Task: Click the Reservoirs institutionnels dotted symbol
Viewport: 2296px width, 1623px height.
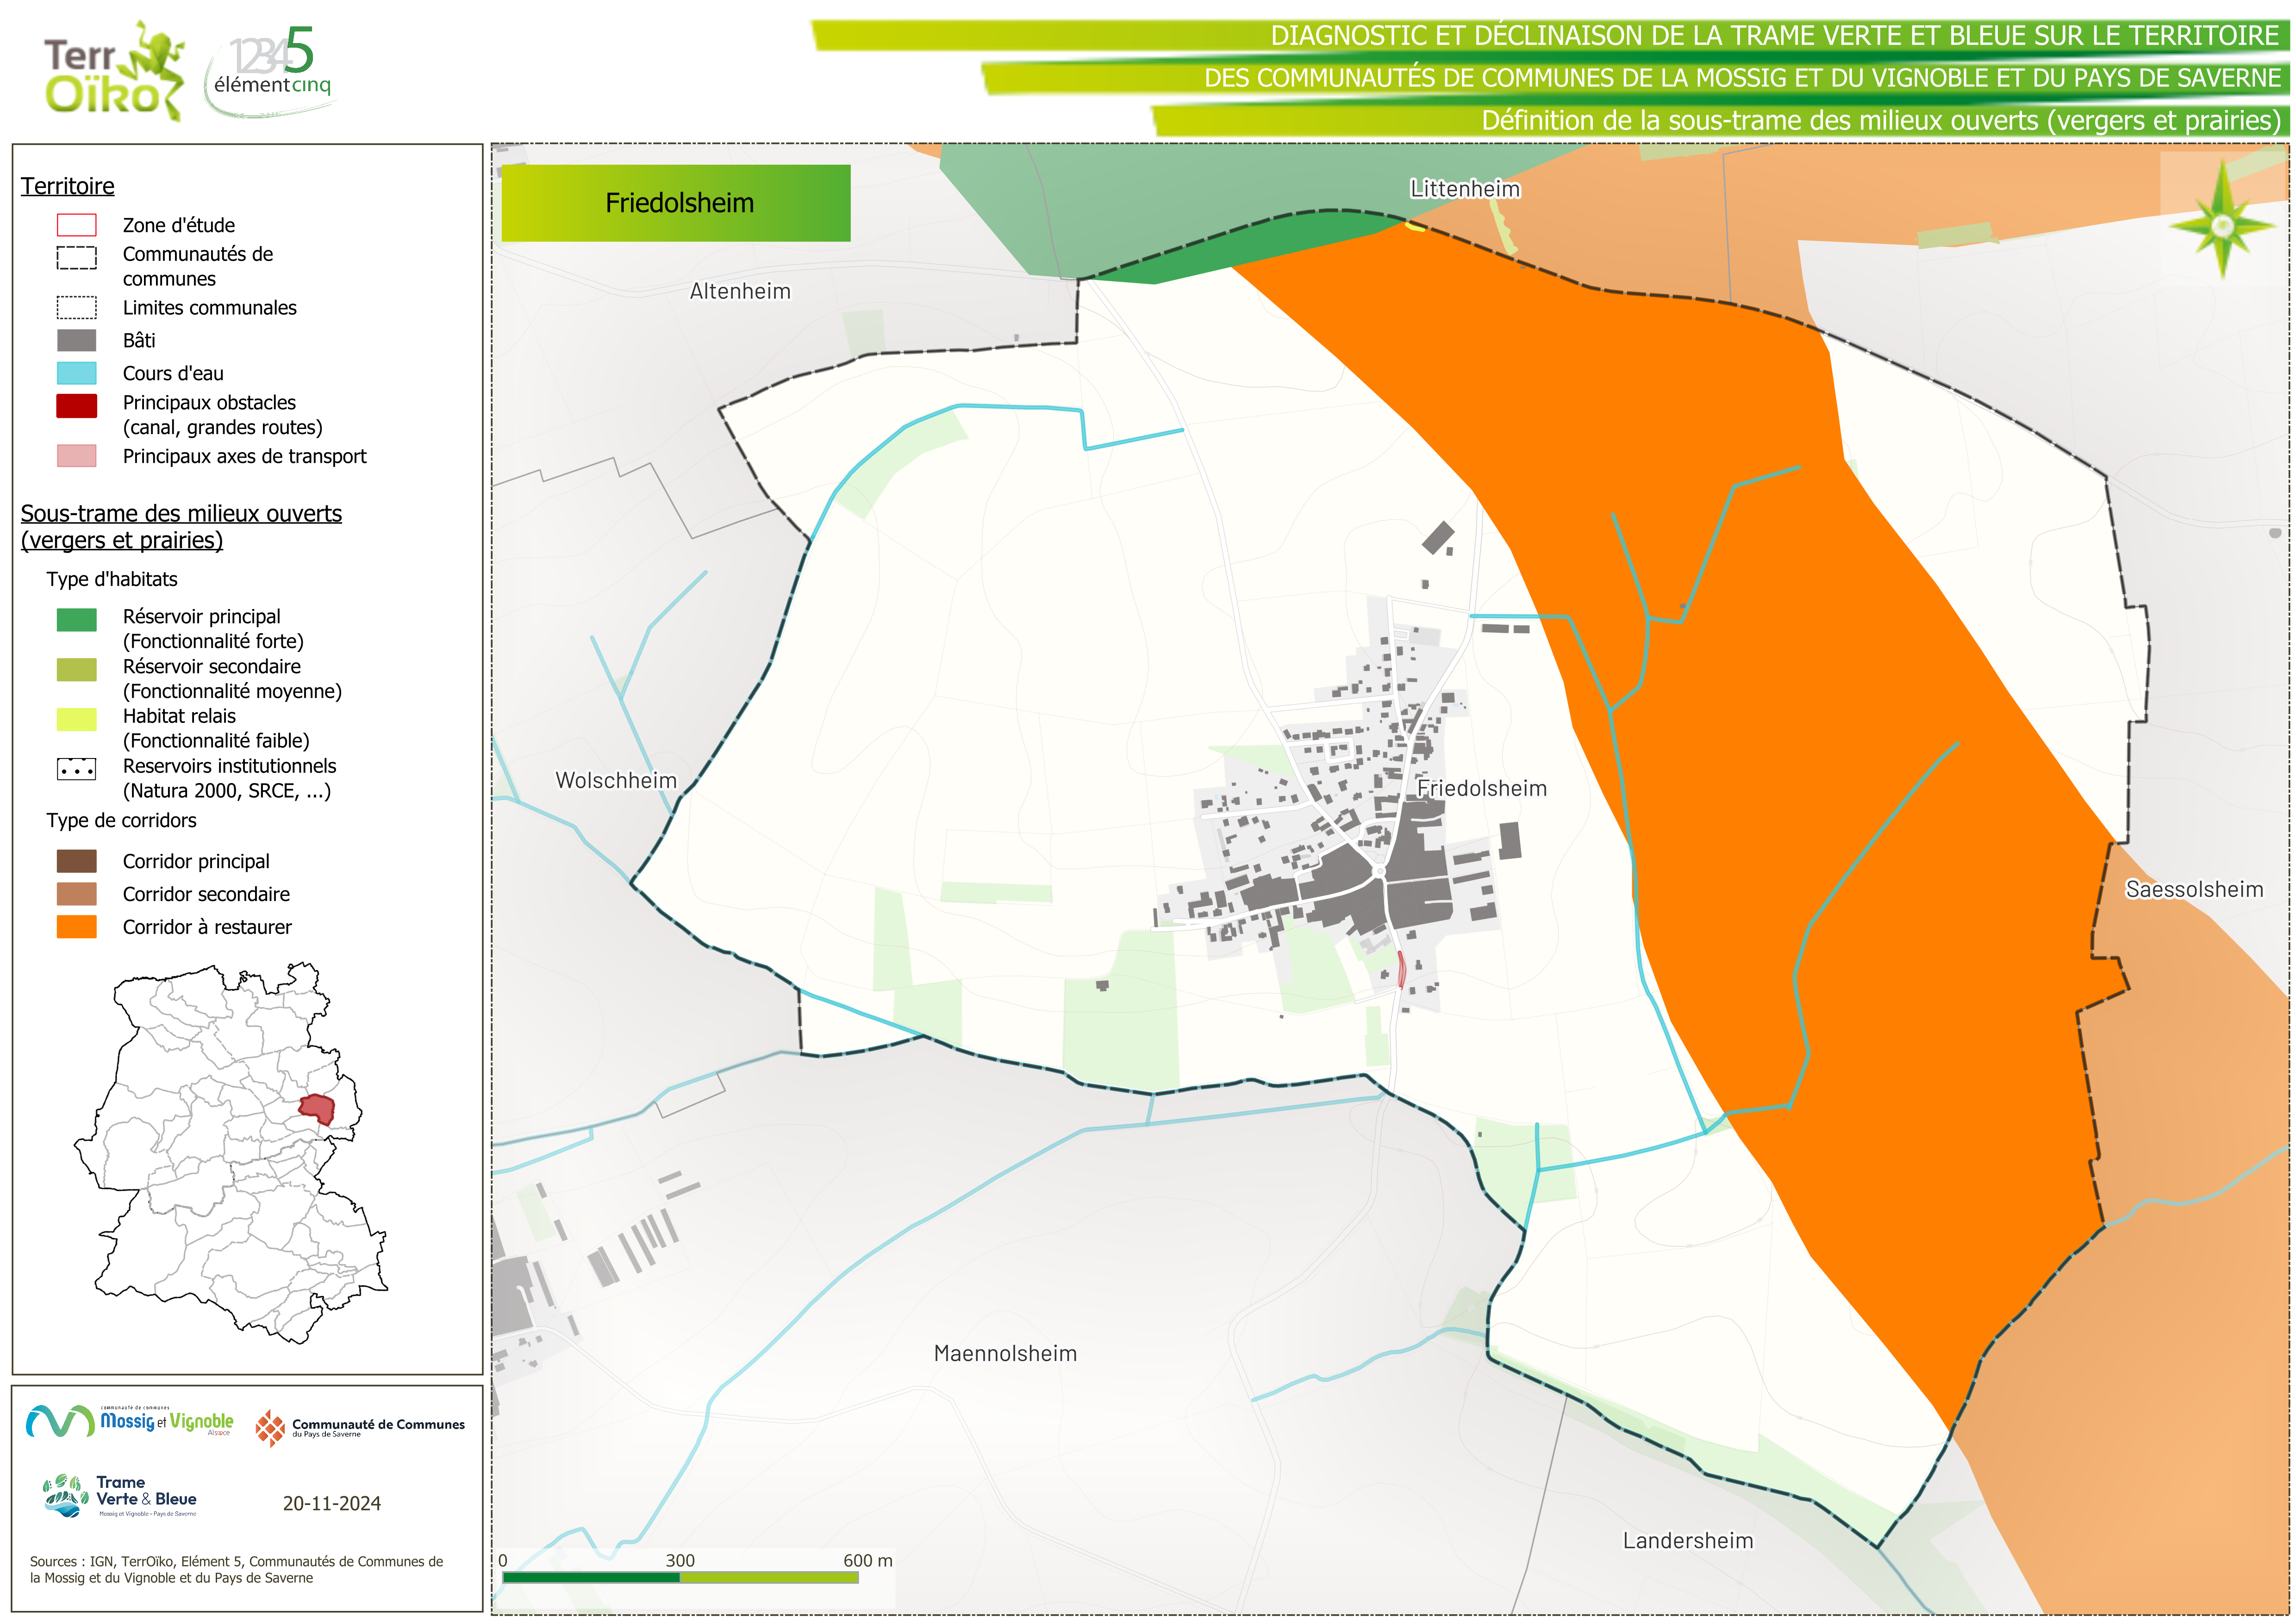Action: tap(77, 770)
